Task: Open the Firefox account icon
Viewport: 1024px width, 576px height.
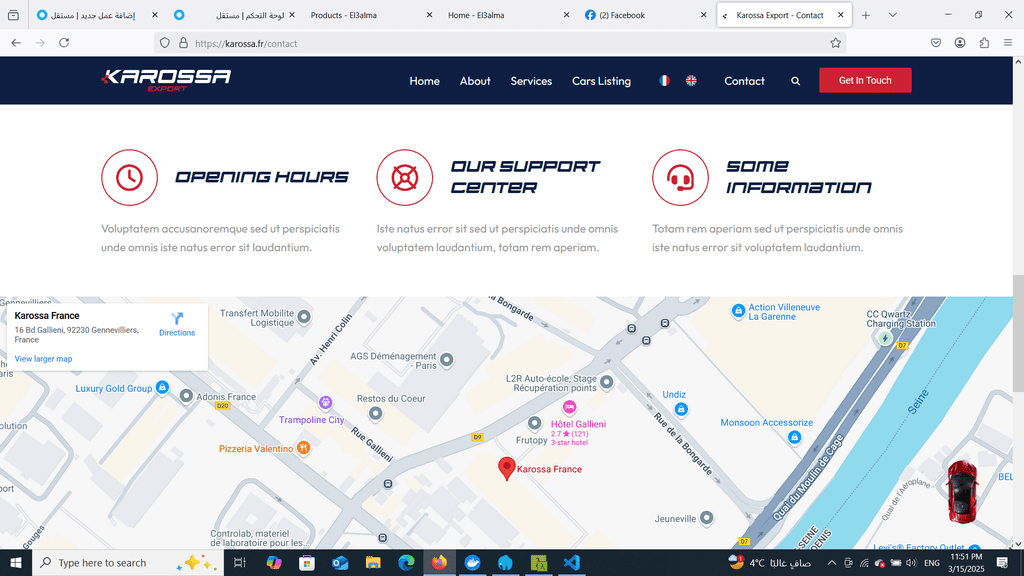Action: [960, 43]
